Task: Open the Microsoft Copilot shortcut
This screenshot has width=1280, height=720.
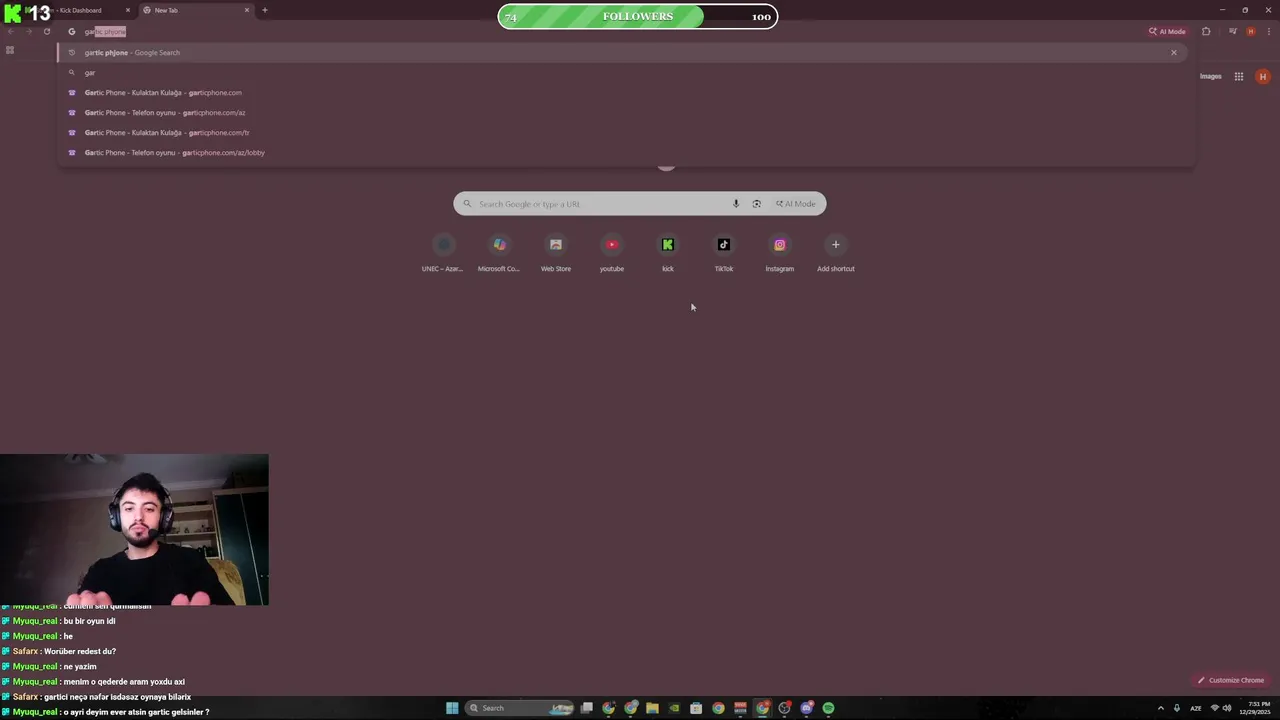Action: [499, 252]
